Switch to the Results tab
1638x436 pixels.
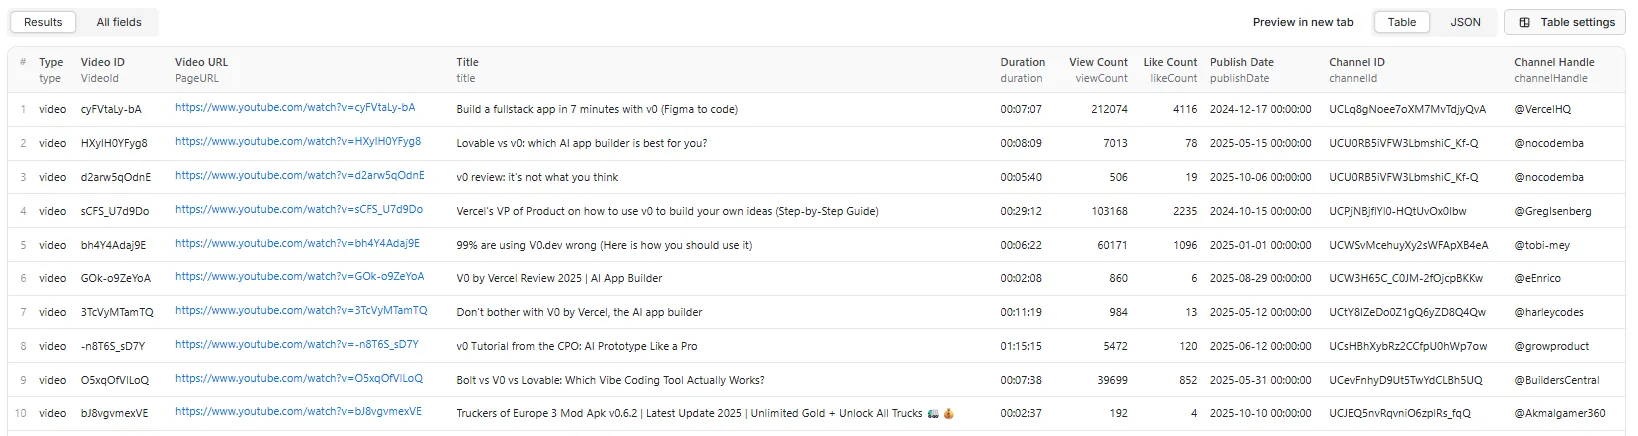(43, 22)
